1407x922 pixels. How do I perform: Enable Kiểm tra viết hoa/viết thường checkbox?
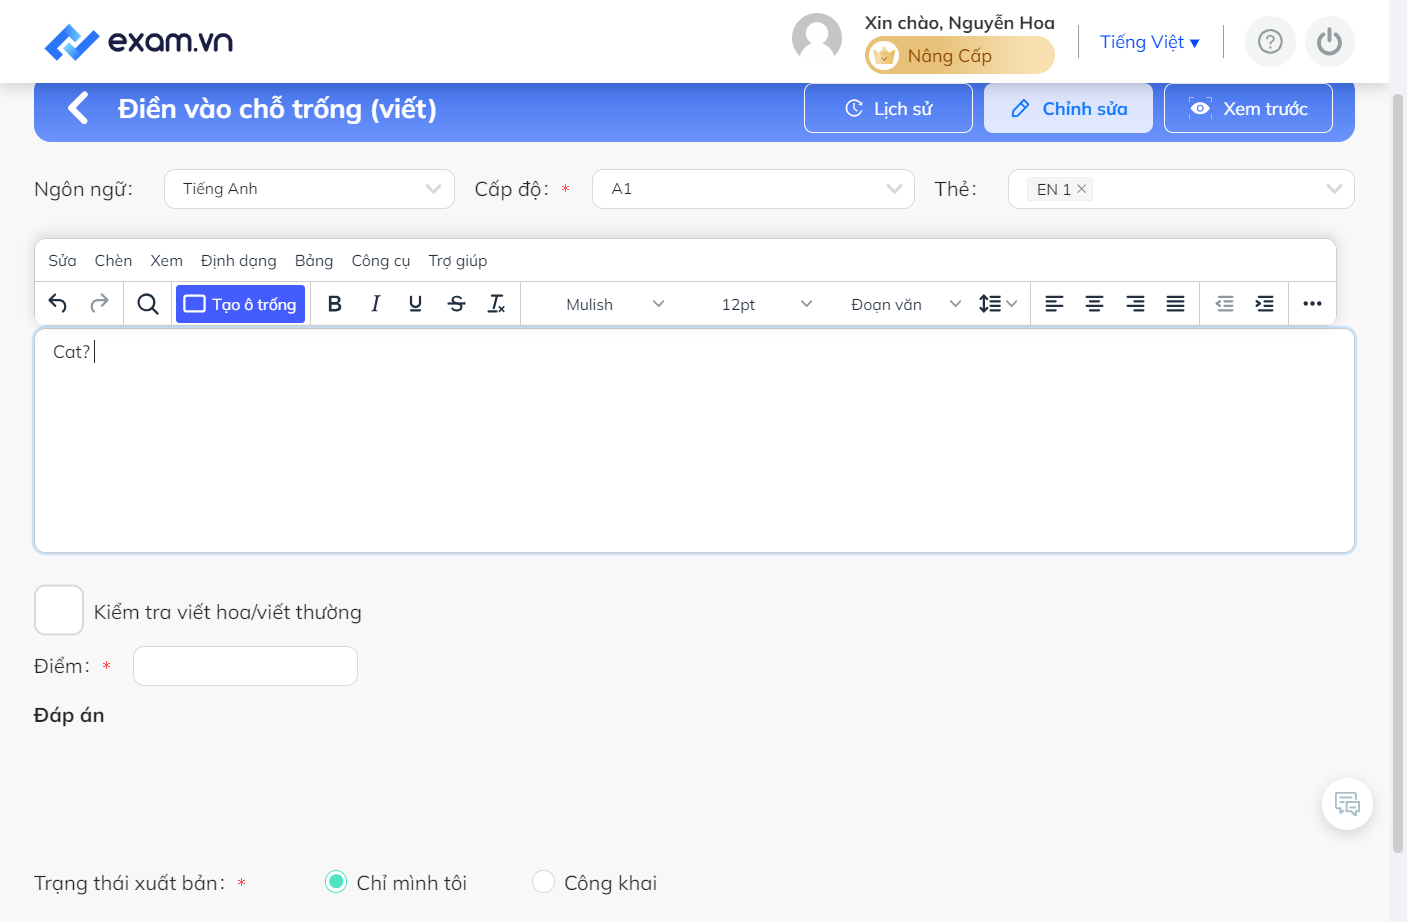pos(59,610)
